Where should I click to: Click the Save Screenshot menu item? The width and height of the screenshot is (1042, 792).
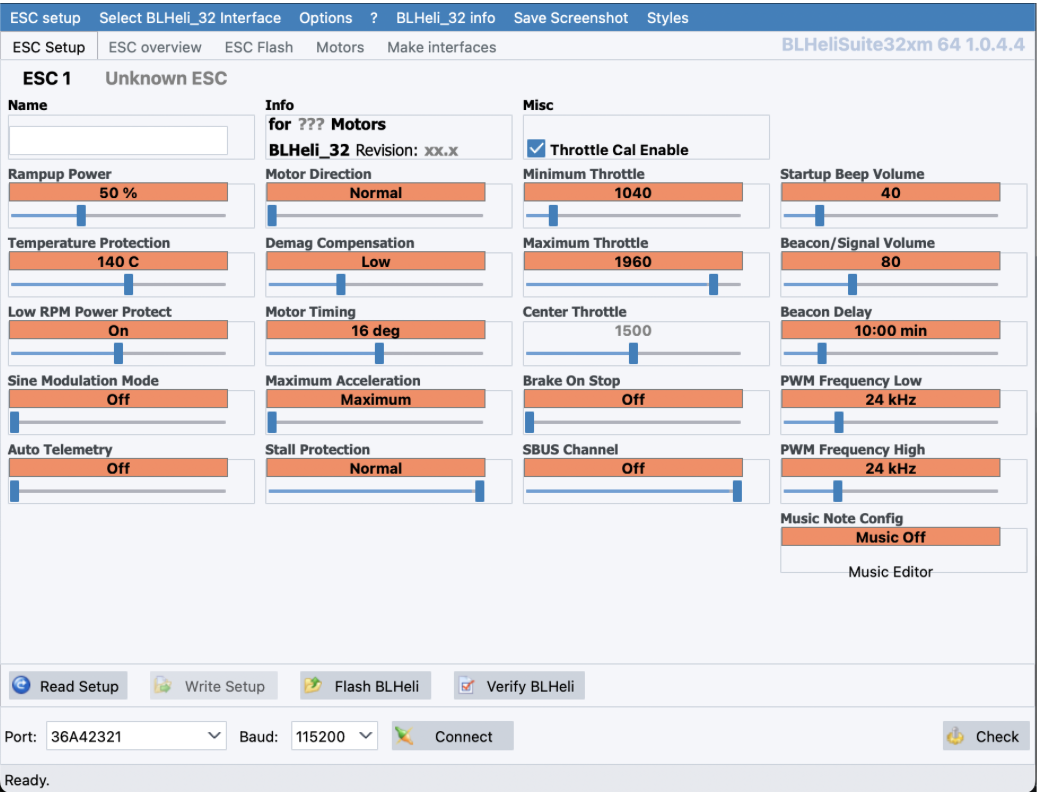[571, 18]
